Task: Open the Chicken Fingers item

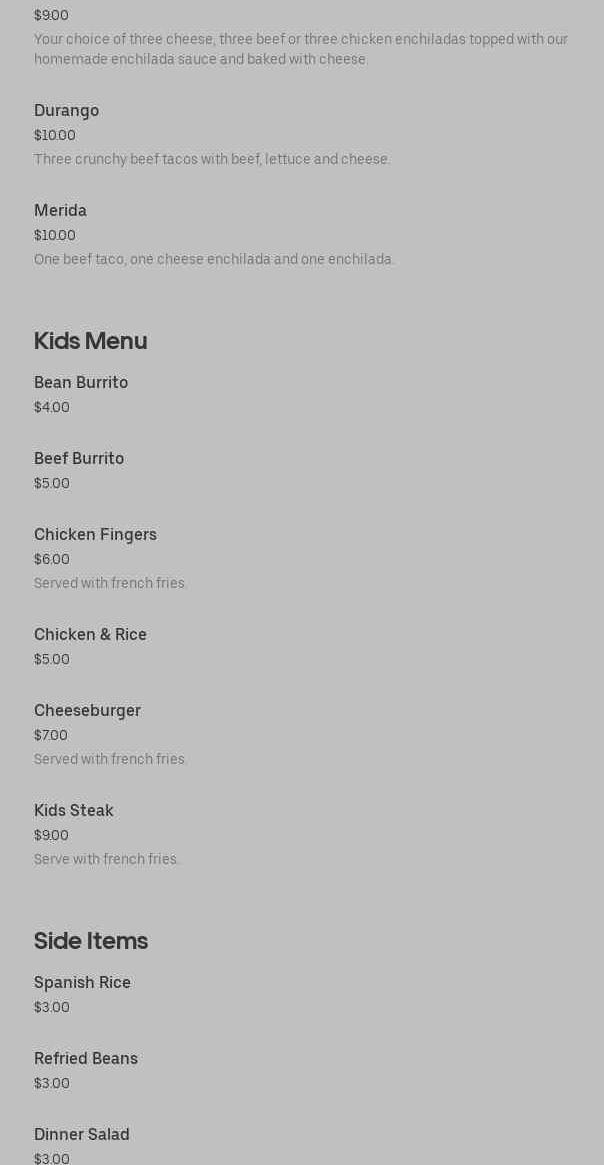Action: [x=95, y=535]
